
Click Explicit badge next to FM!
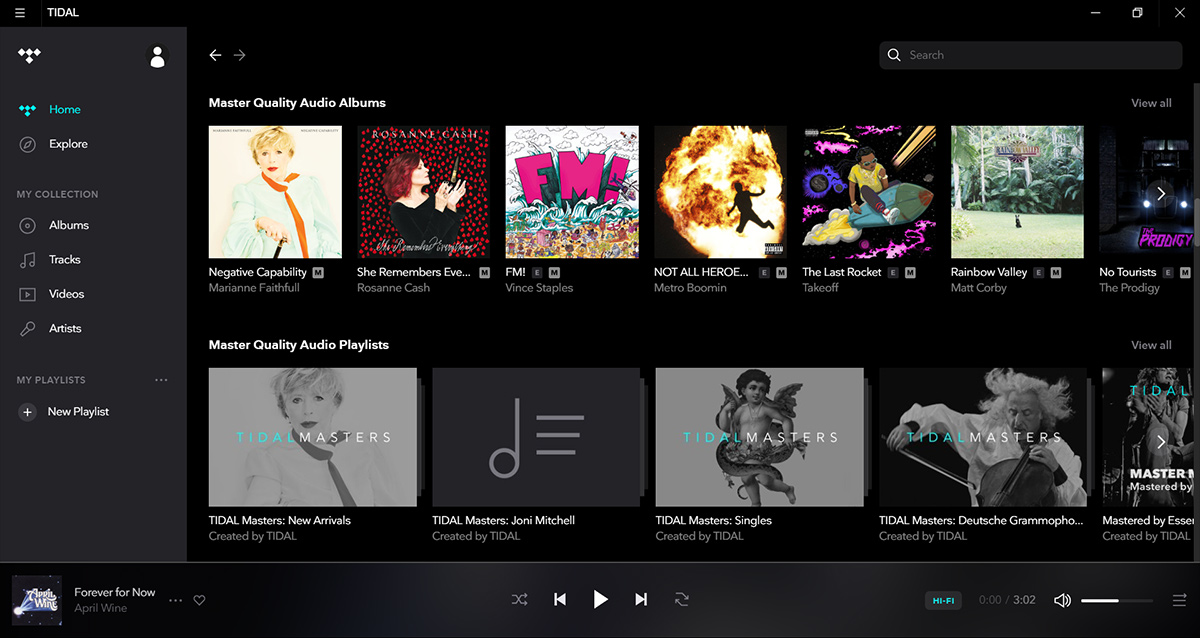pos(537,272)
